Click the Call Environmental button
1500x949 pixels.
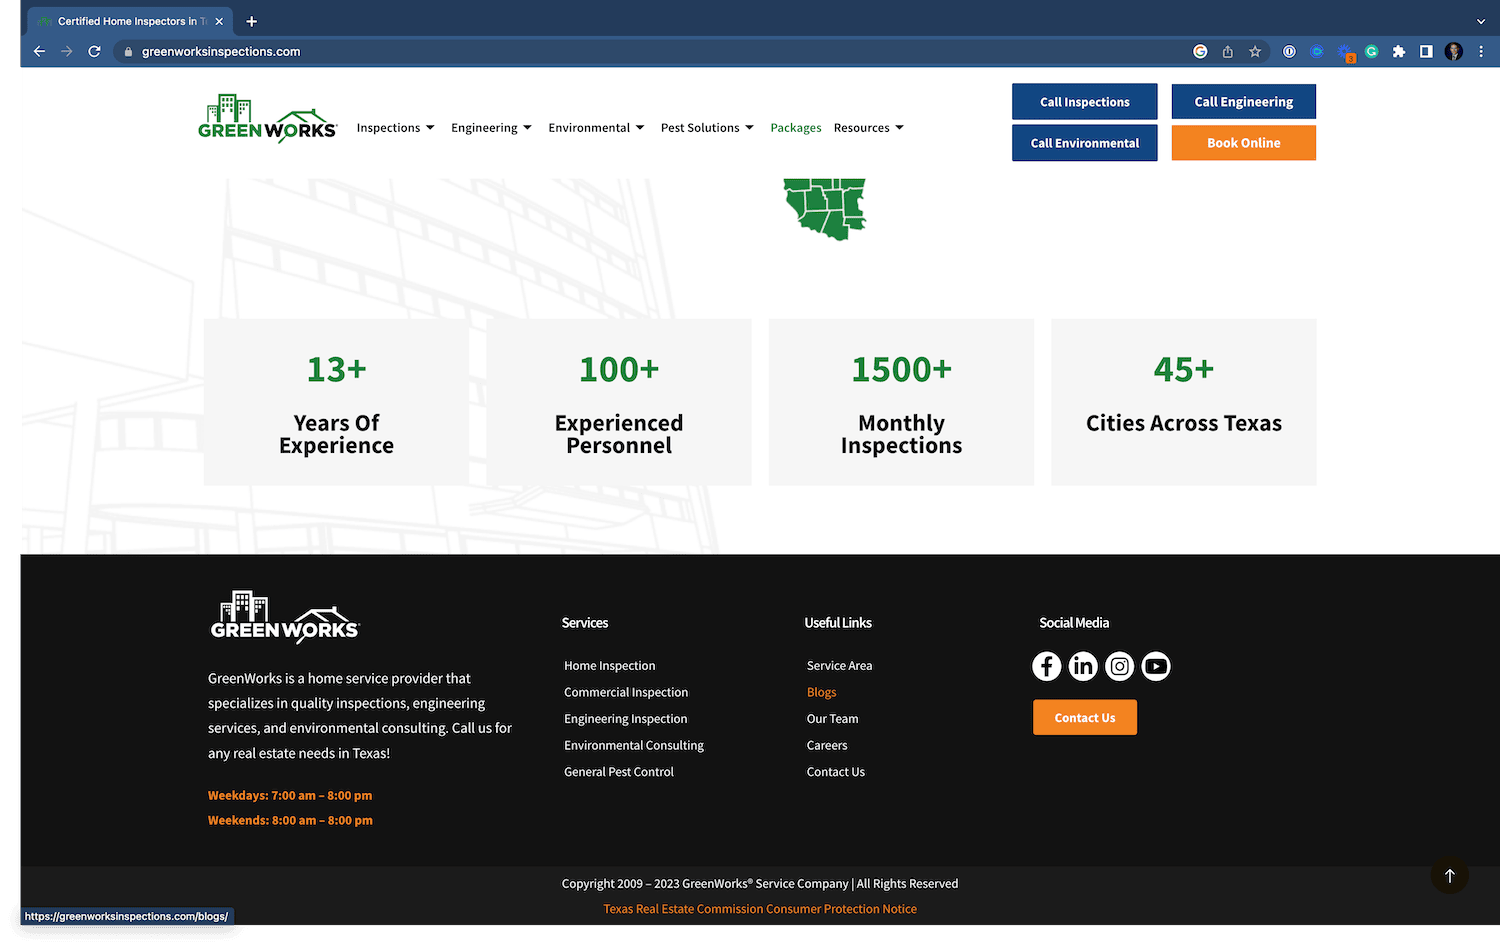(x=1084, y=143)
